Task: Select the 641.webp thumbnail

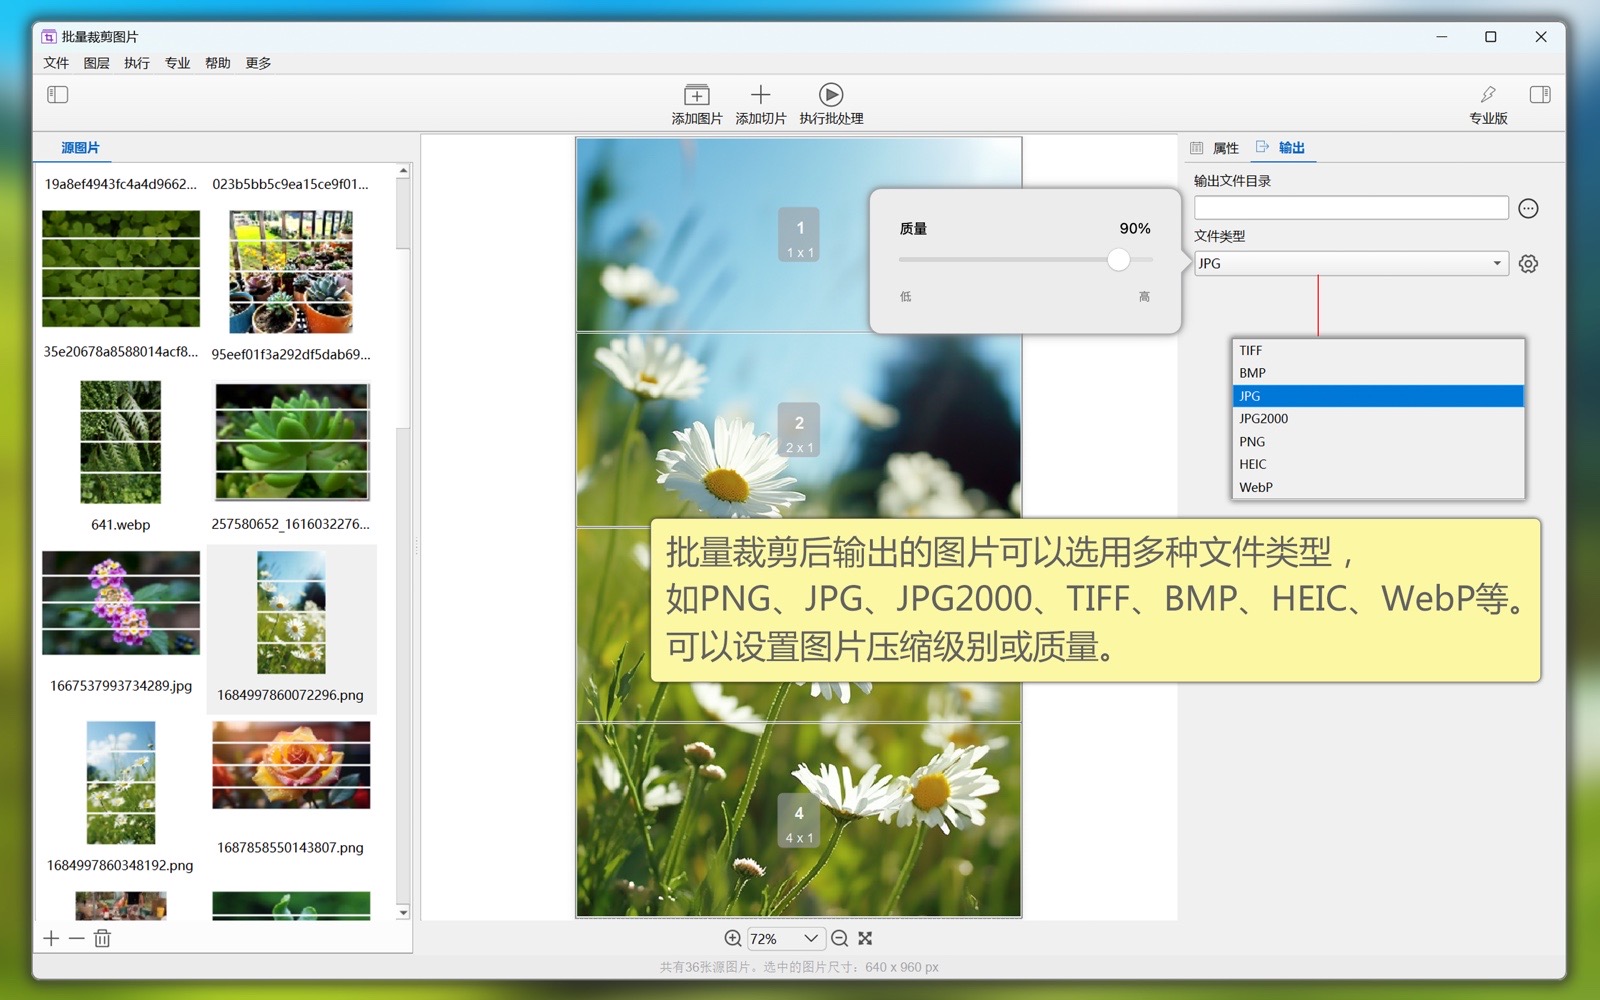Action: coord(120,442)
